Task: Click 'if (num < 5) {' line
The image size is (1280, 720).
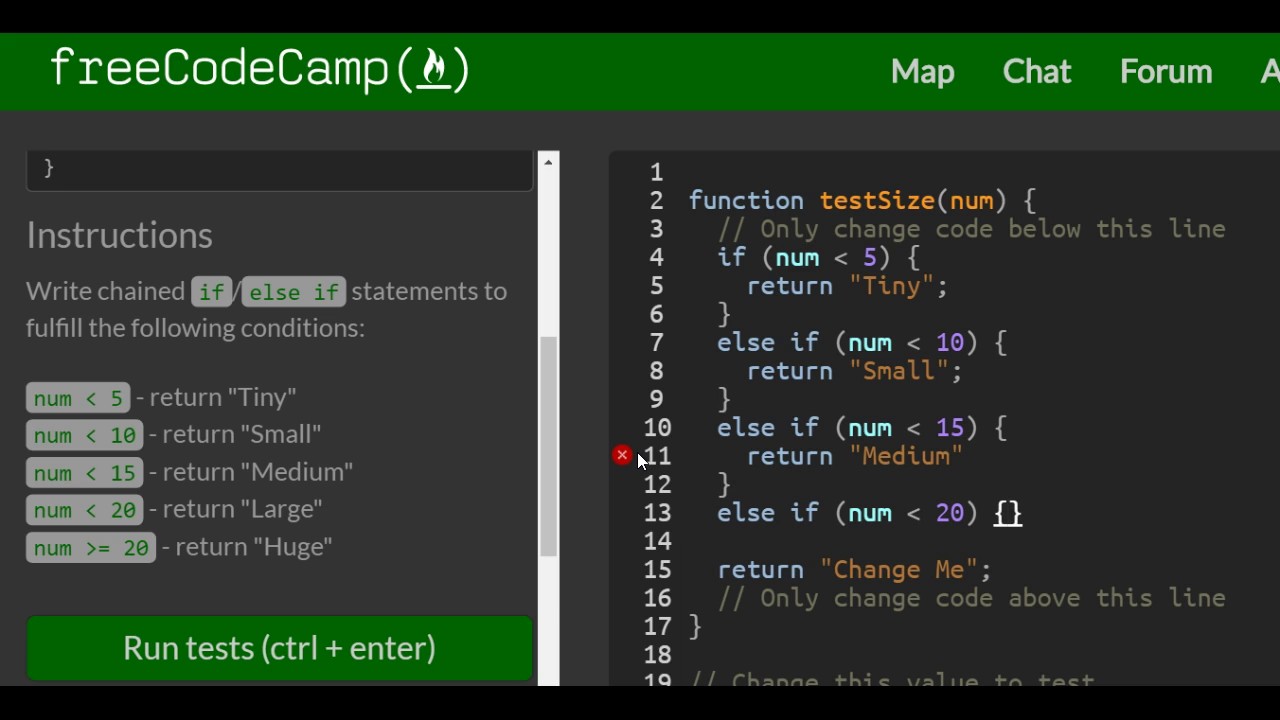Action: point(818,258)
